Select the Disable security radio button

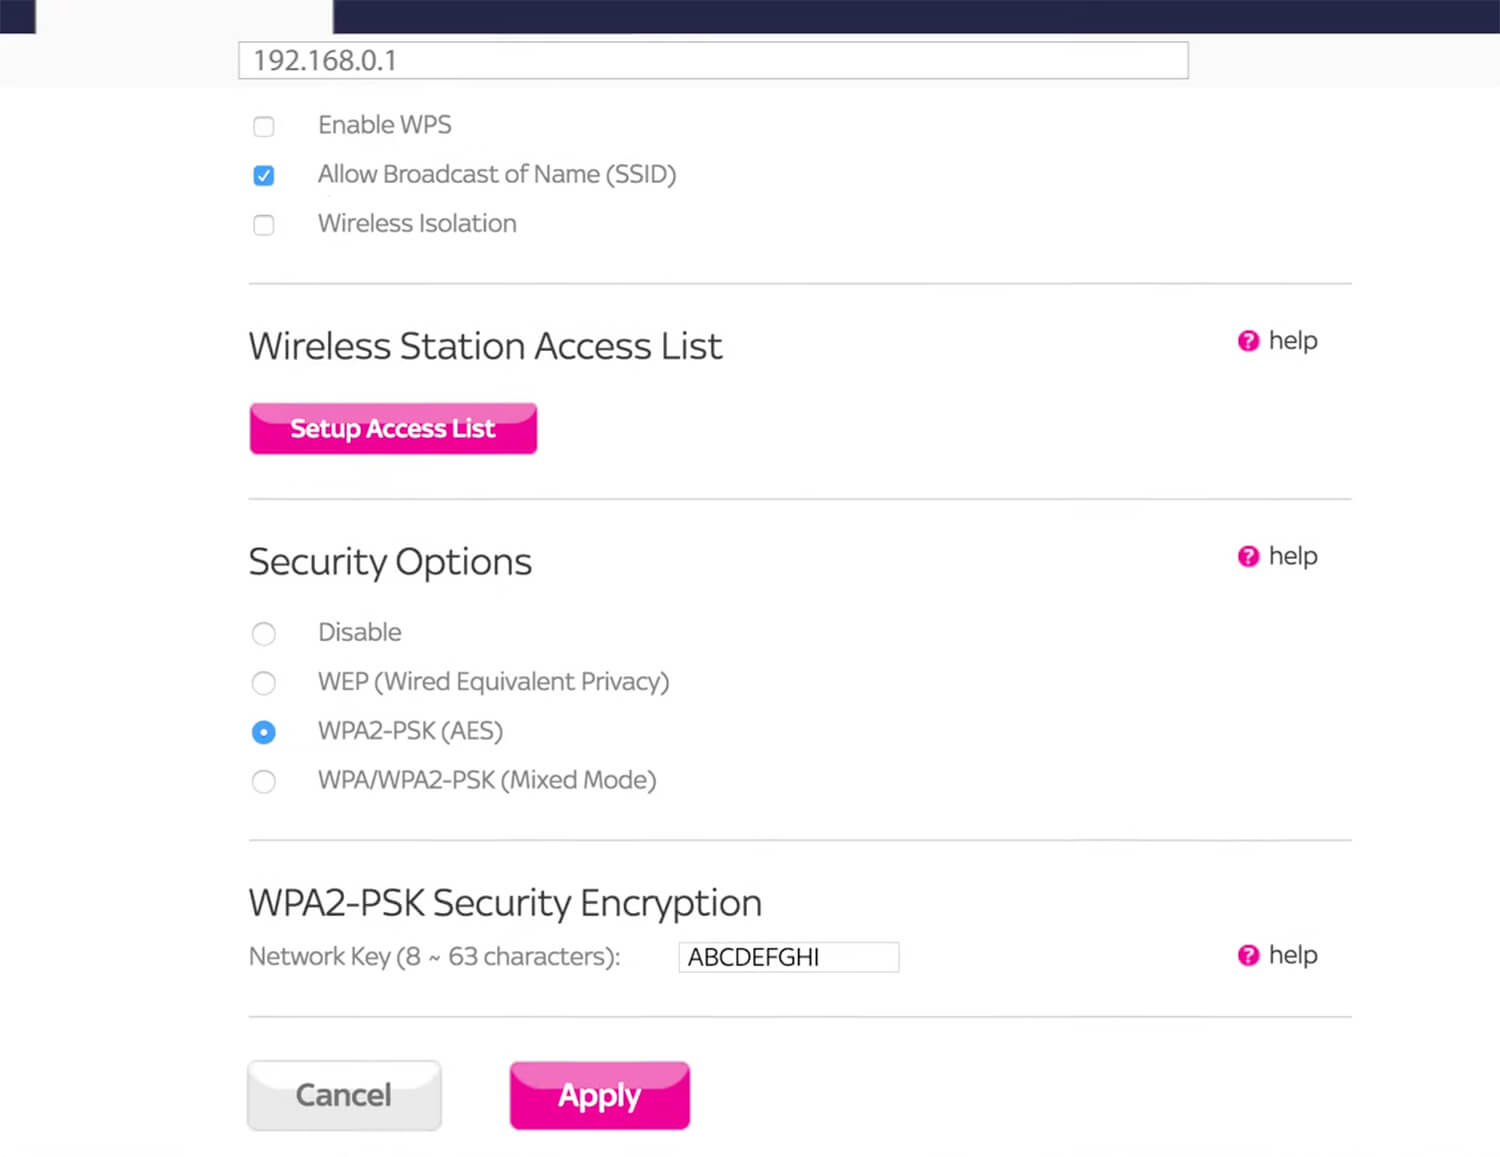tap(264, 633)
